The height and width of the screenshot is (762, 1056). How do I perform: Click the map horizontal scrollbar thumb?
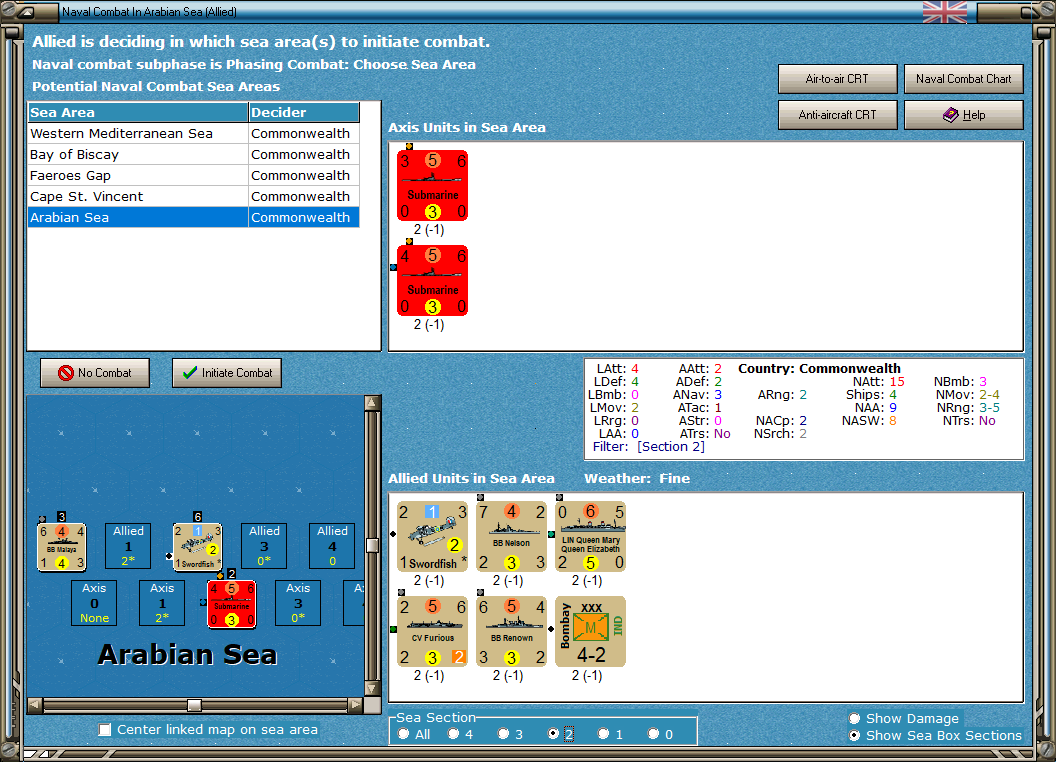point(195,705)
